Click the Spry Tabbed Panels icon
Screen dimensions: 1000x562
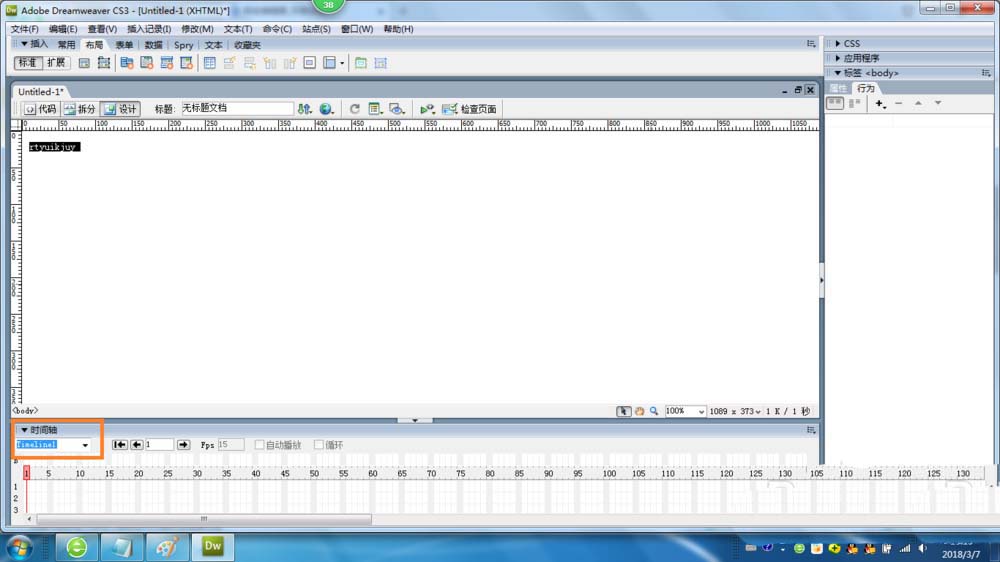pos(147,63)
